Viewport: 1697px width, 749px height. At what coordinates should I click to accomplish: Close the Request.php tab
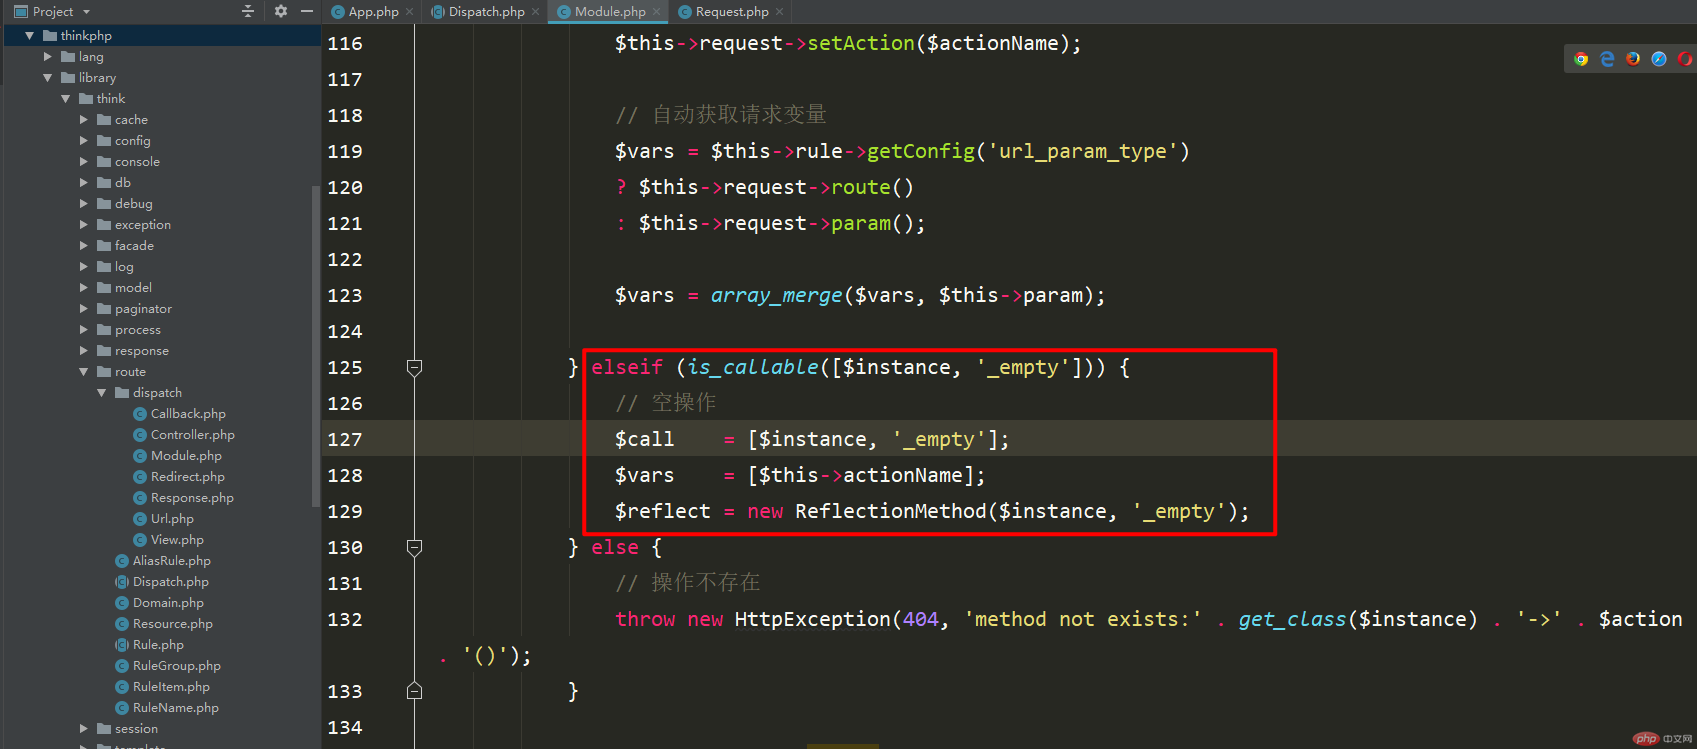(780, 12)
